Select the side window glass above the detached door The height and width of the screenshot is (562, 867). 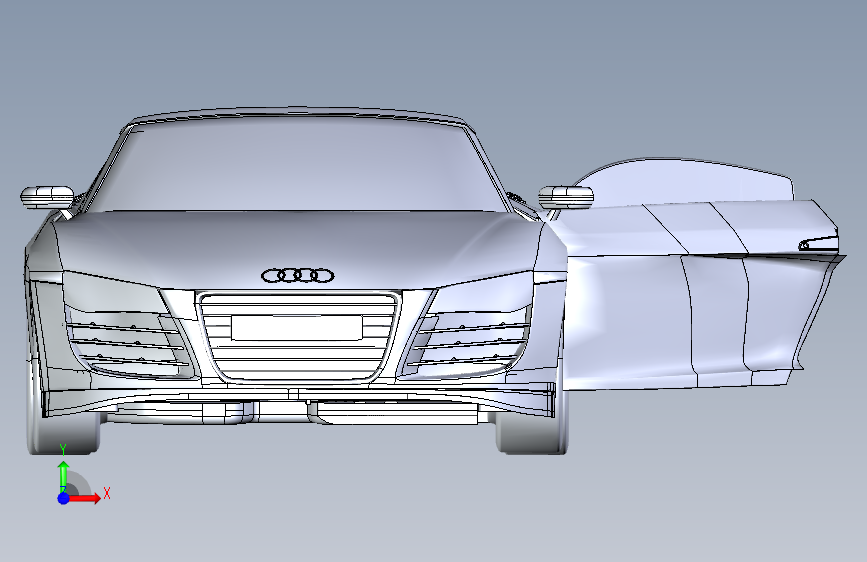(686, 183)
